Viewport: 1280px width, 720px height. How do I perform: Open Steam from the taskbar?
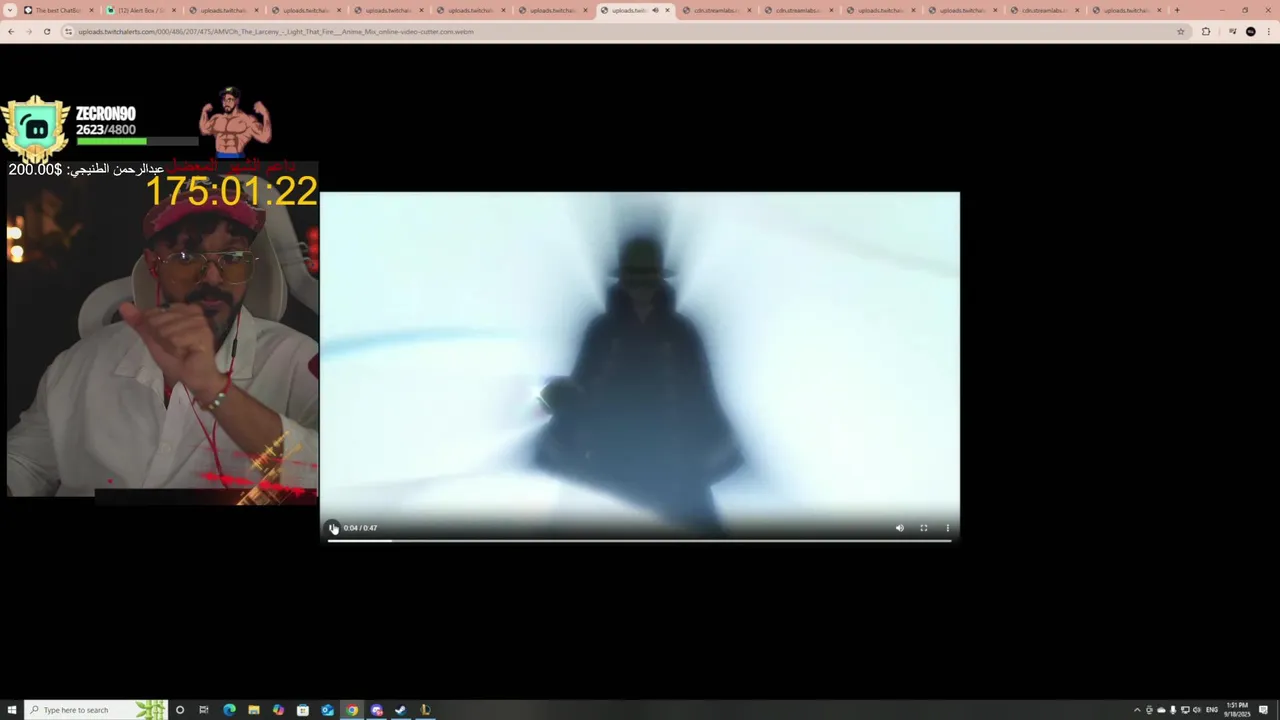tap(401, 710)
